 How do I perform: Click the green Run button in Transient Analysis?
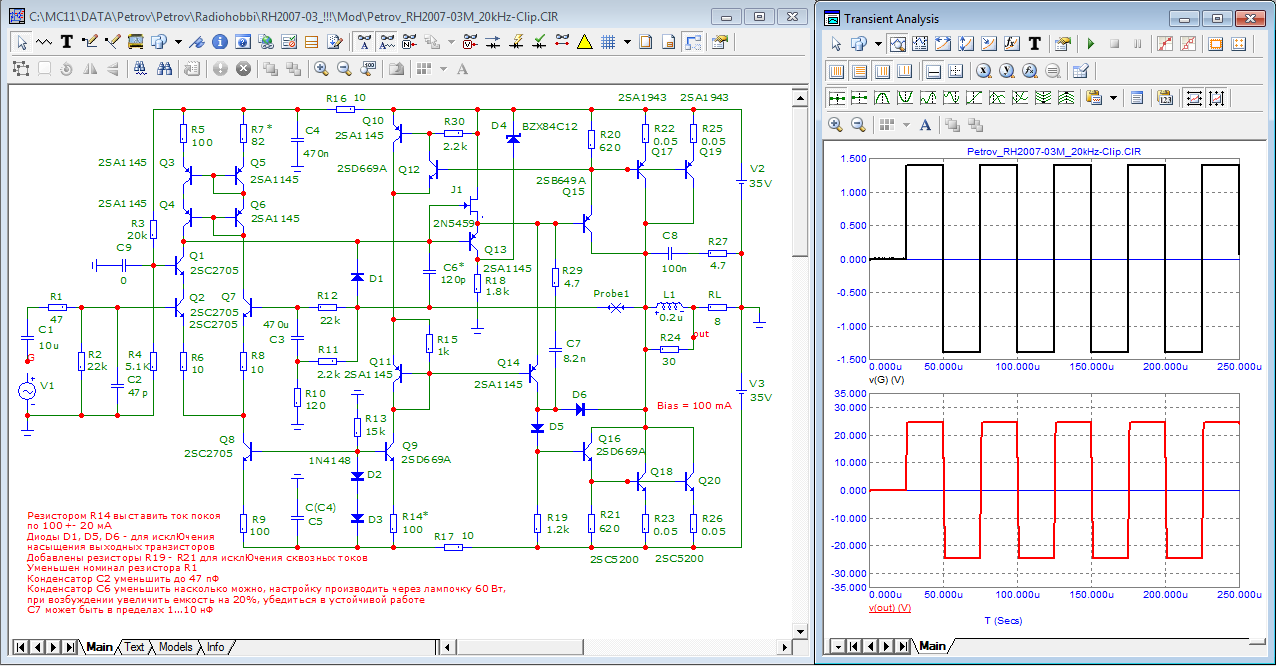(1091, 44)
